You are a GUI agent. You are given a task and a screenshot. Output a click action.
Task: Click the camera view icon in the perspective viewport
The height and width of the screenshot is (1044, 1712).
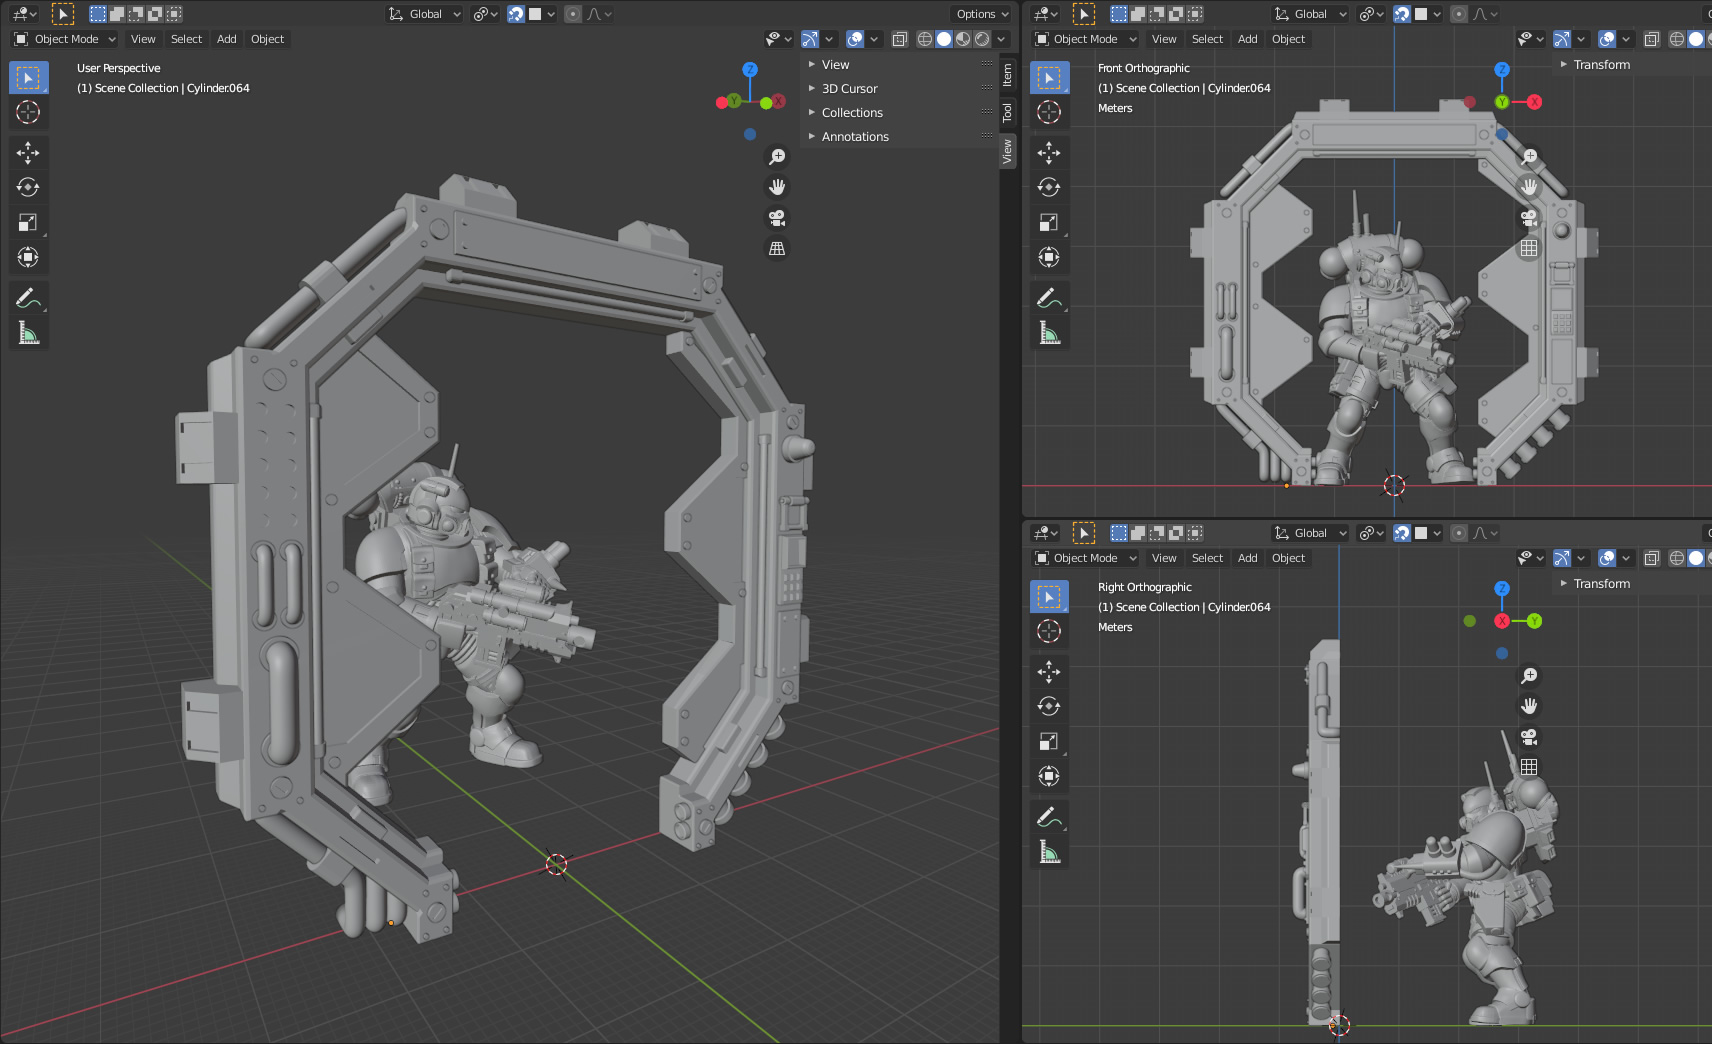[x=777, y=218]
